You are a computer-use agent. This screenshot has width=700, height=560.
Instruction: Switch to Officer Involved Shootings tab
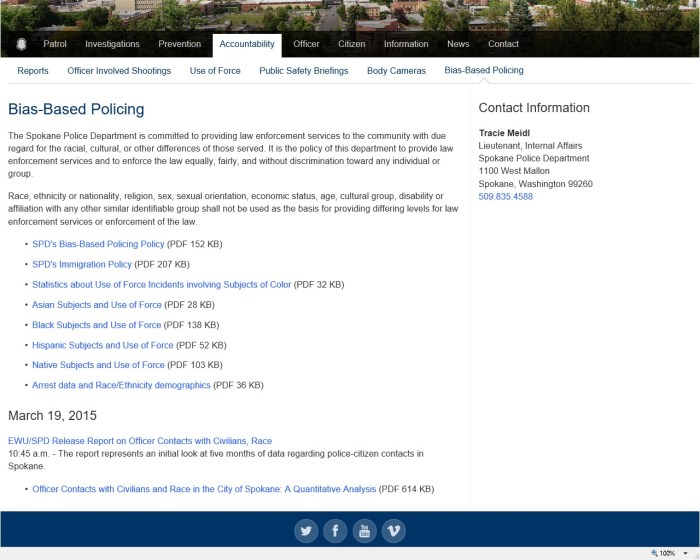(119, 71)
